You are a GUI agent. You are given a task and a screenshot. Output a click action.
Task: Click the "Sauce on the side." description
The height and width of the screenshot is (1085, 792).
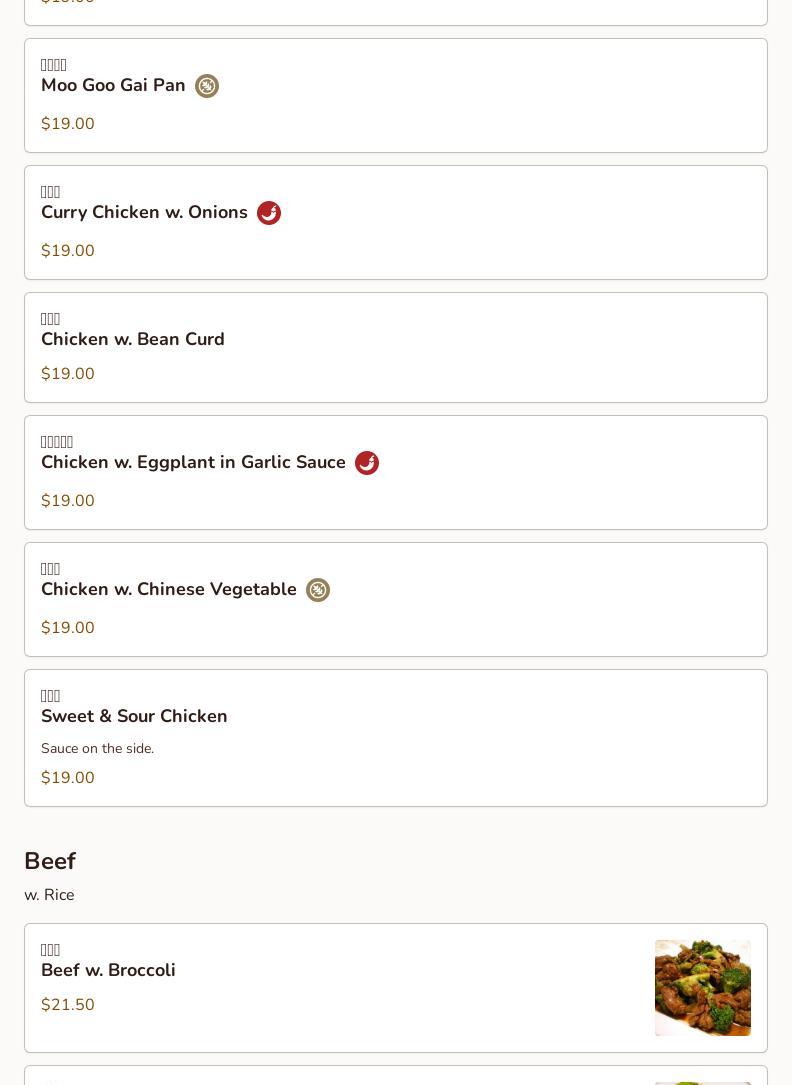pyautogui.click(x=97, y=749)
